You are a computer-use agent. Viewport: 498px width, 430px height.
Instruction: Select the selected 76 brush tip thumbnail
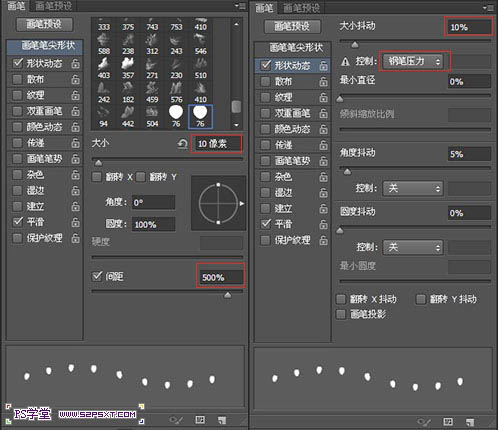coord(200,117)
